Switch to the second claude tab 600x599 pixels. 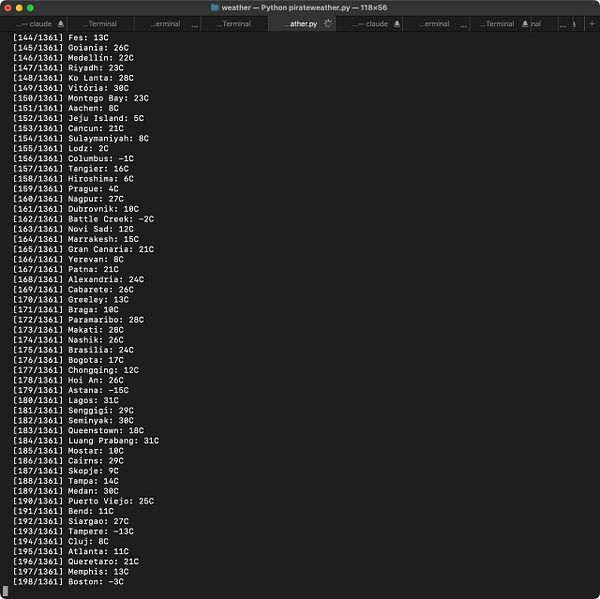tap(370, 24)
